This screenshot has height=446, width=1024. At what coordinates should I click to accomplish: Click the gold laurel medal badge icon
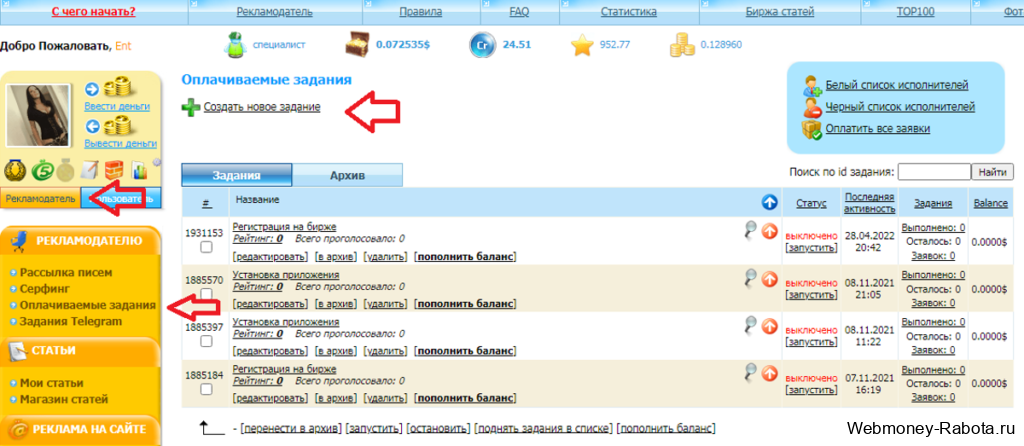point(15,171)
